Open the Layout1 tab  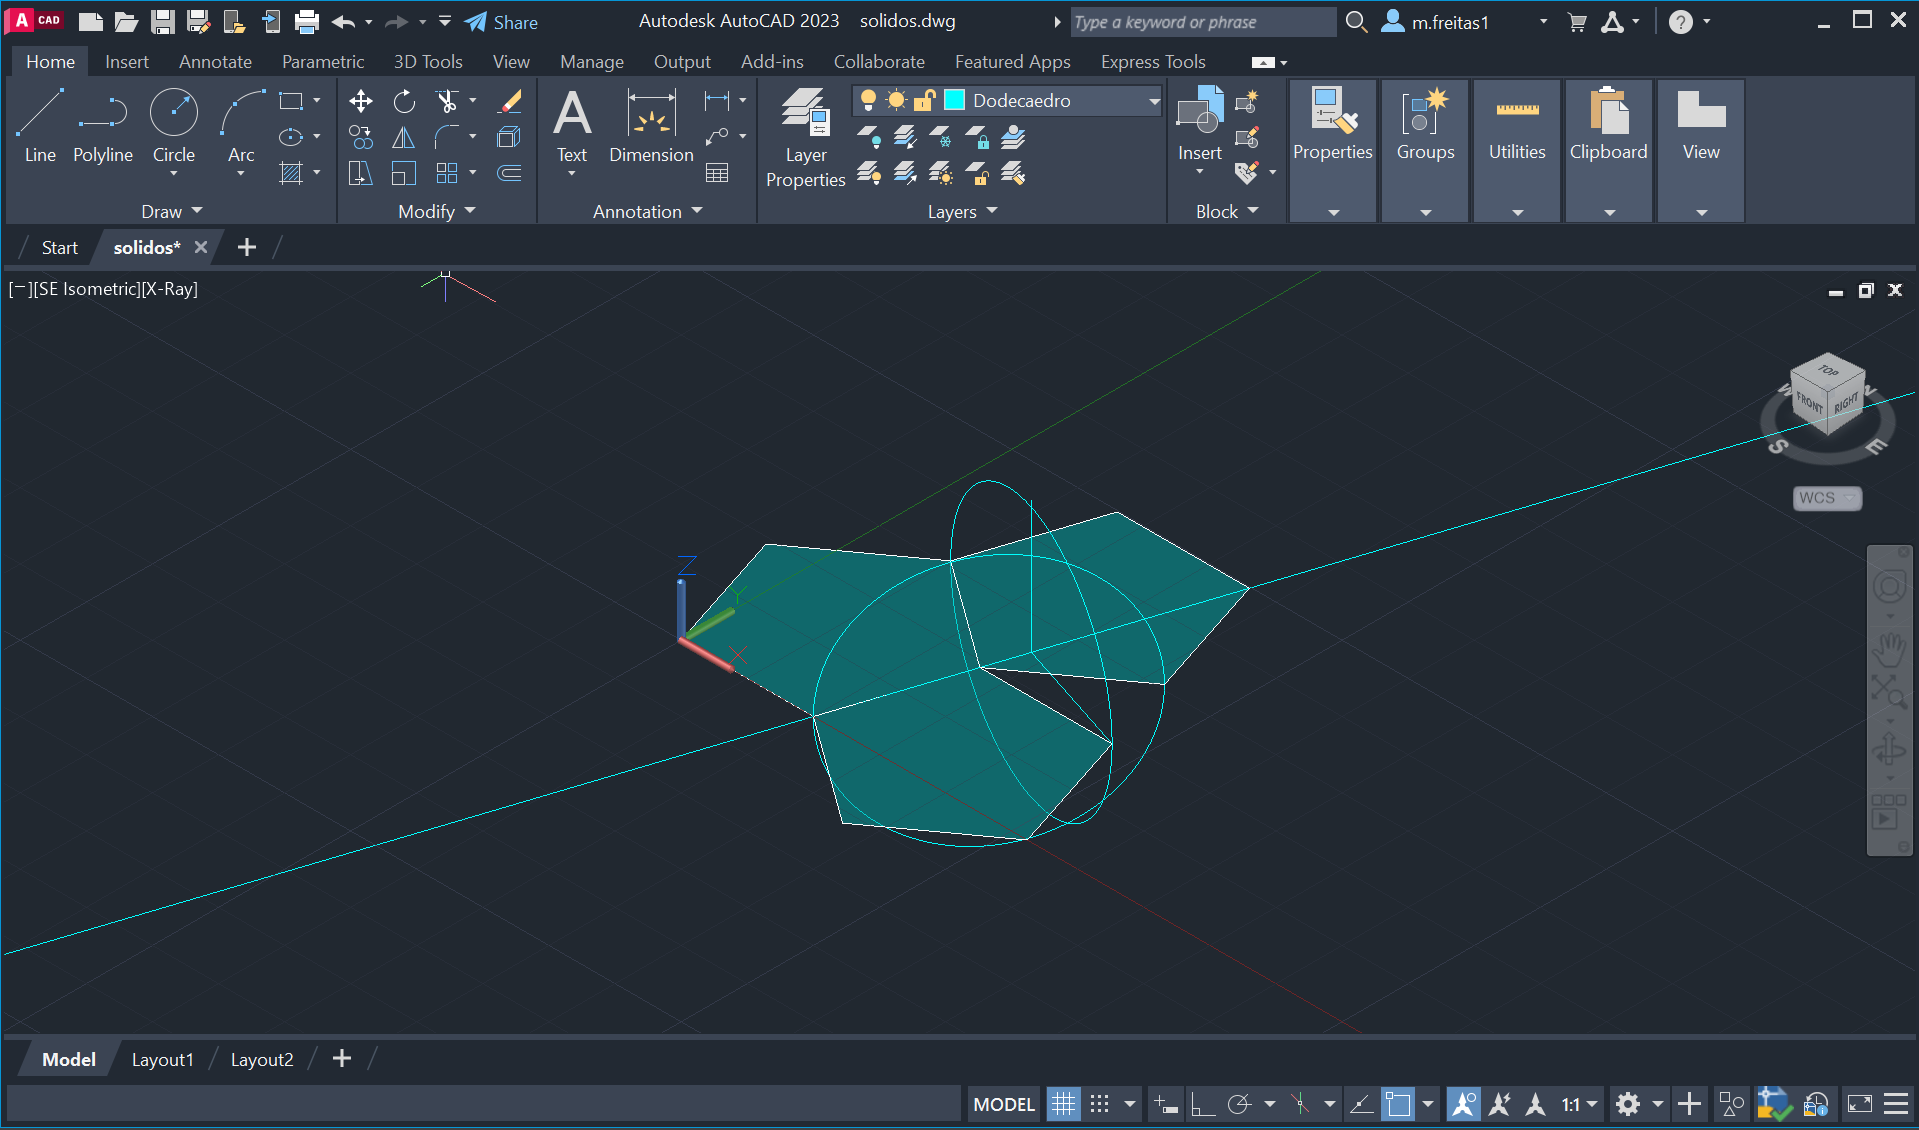tap(162, 1059)
